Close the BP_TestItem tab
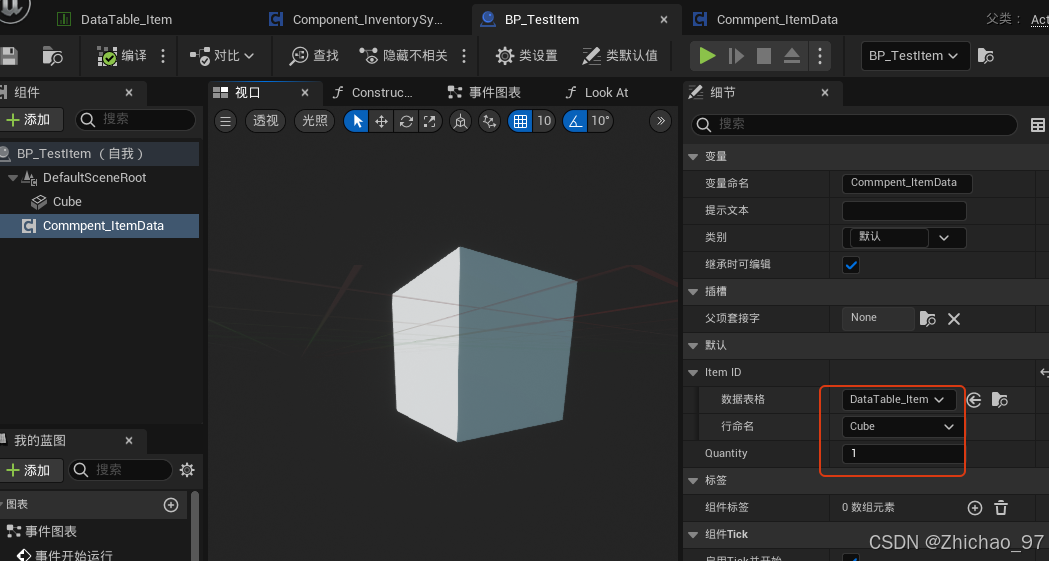Image resolution: width=1049 pixels, height=561 pixels. click(664, 20)
